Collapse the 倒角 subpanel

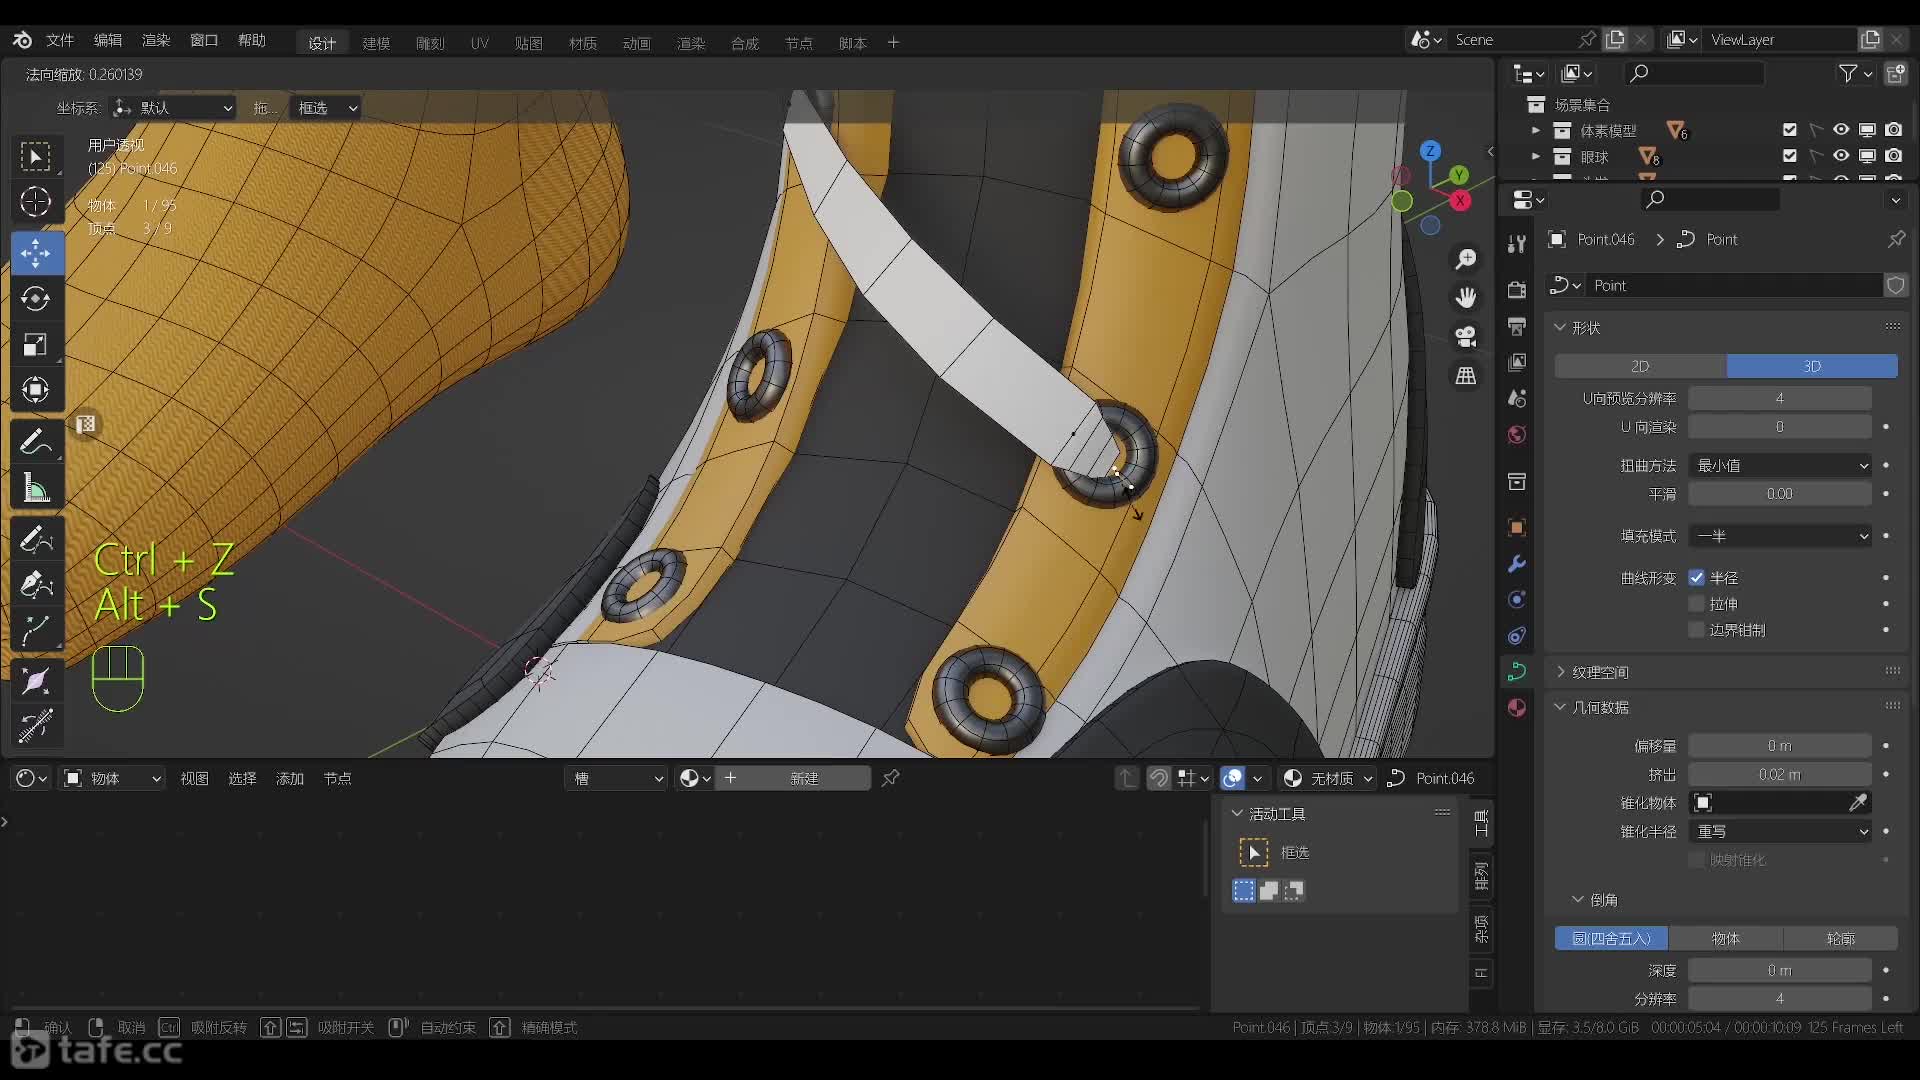(1578, 899)
